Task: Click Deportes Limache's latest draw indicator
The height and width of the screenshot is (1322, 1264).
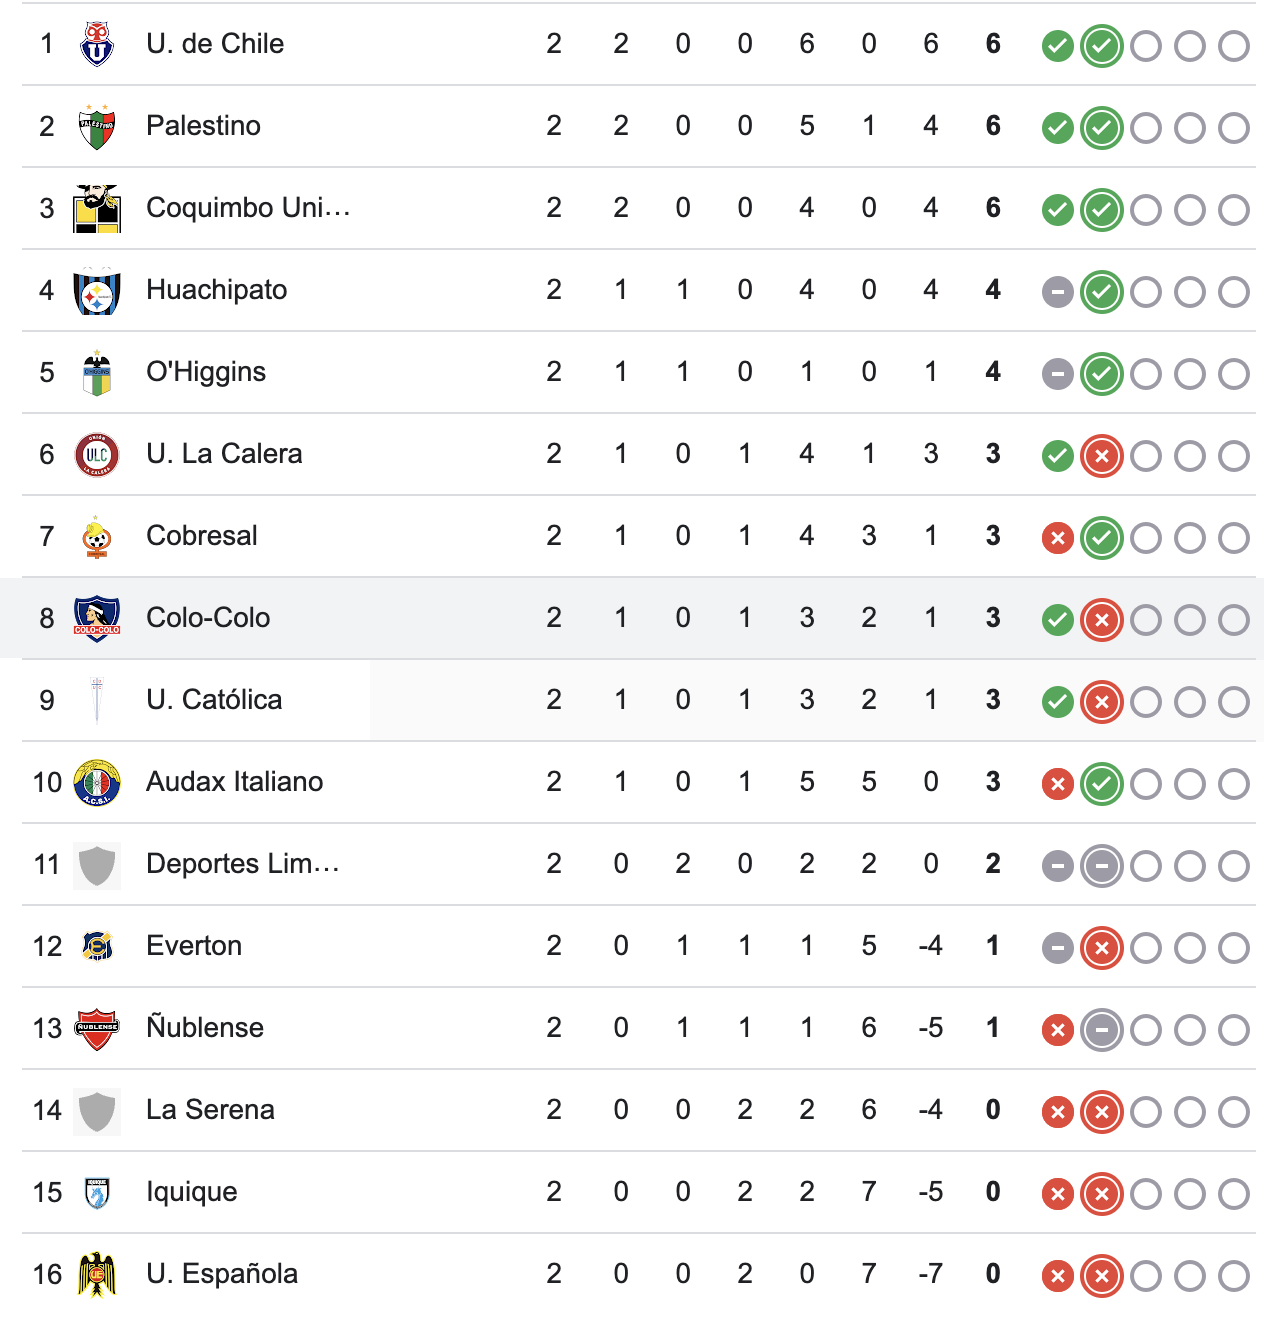Action: [x=1101, y=866]
